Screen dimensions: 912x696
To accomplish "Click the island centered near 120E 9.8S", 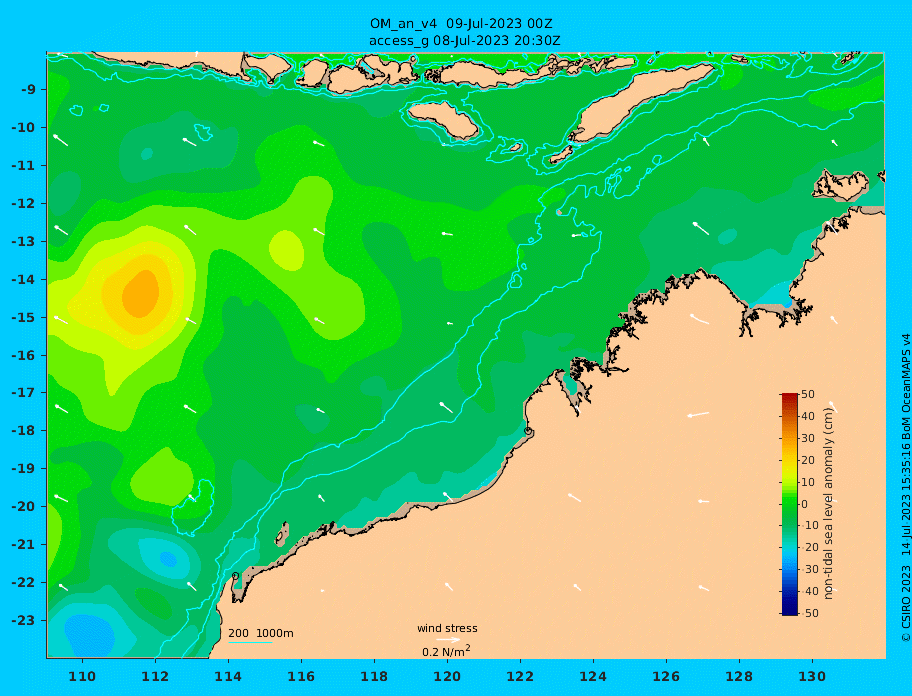I will [x=443, y=120].
